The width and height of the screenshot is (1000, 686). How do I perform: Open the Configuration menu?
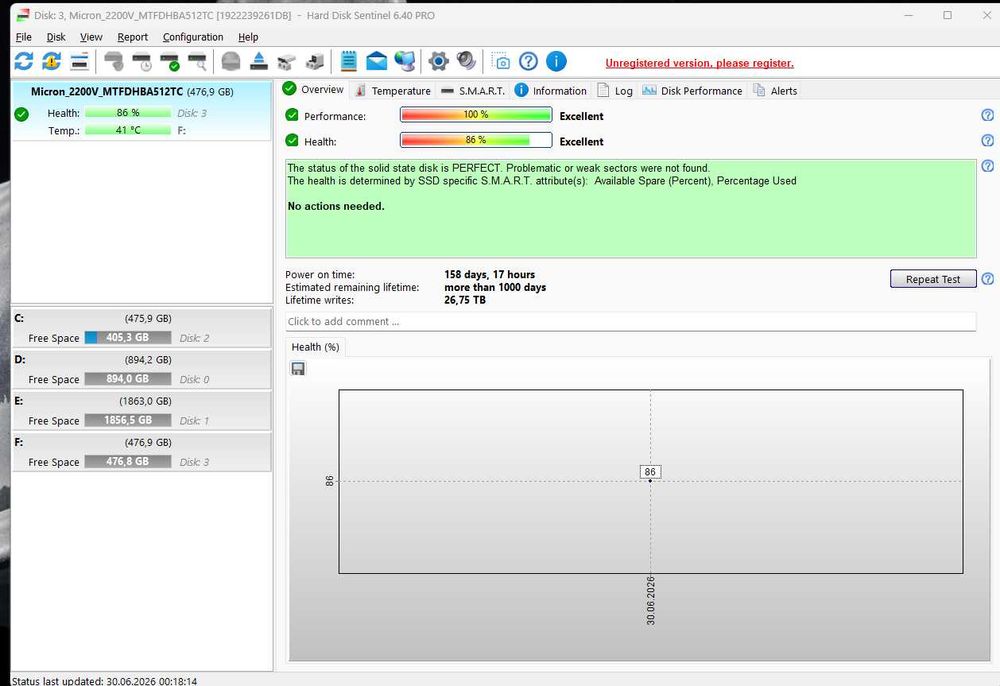193,37
